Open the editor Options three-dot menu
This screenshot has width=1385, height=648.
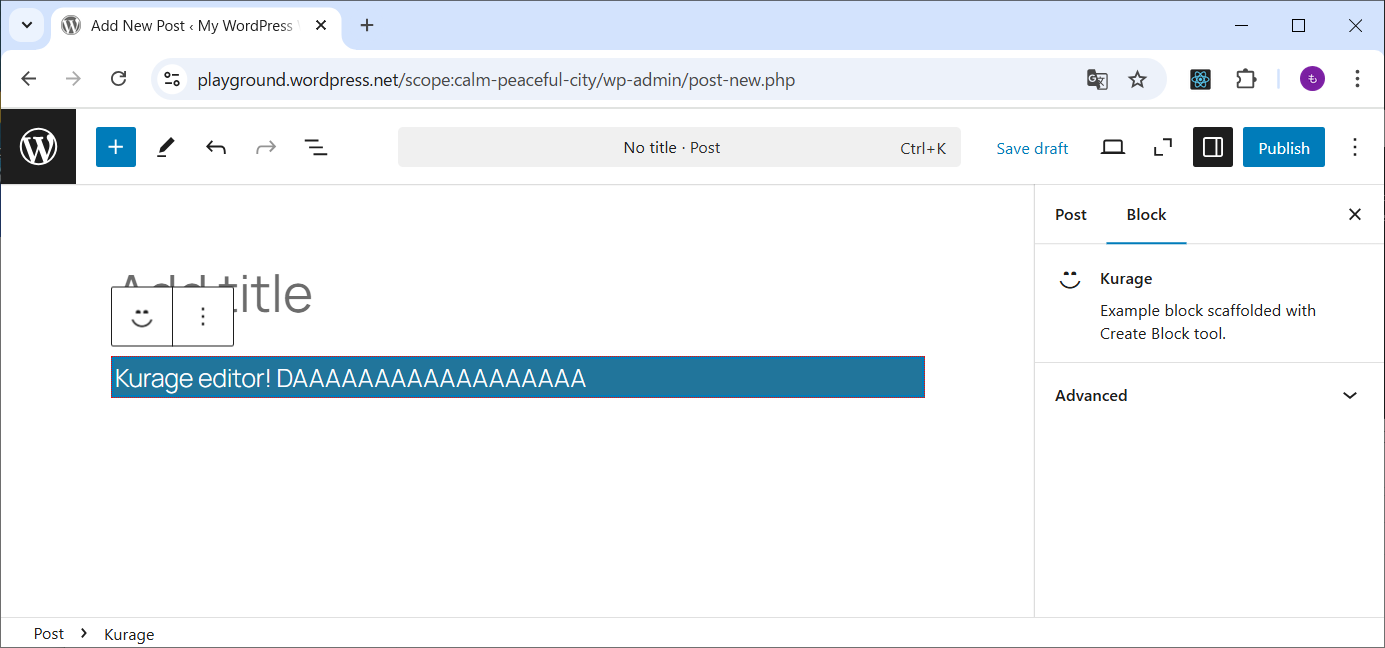(x=1355, y=147)
